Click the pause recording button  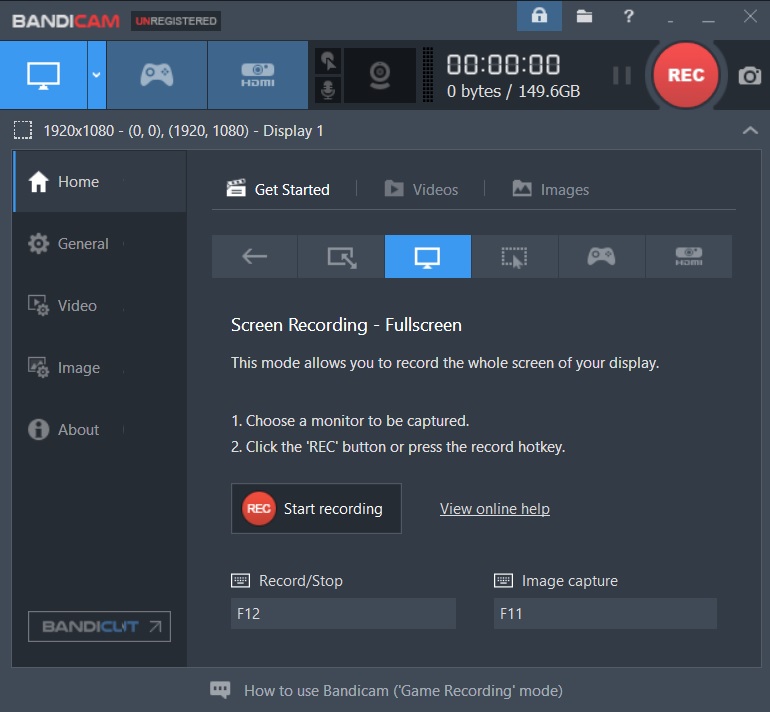[x=622, y=75]
